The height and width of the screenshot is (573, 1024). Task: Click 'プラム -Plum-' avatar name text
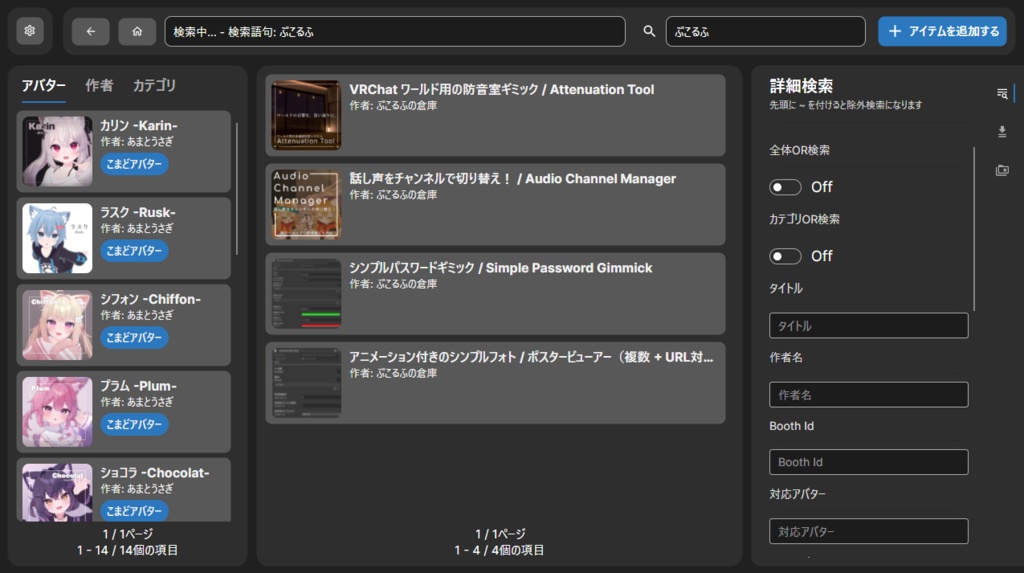[138, 386]
